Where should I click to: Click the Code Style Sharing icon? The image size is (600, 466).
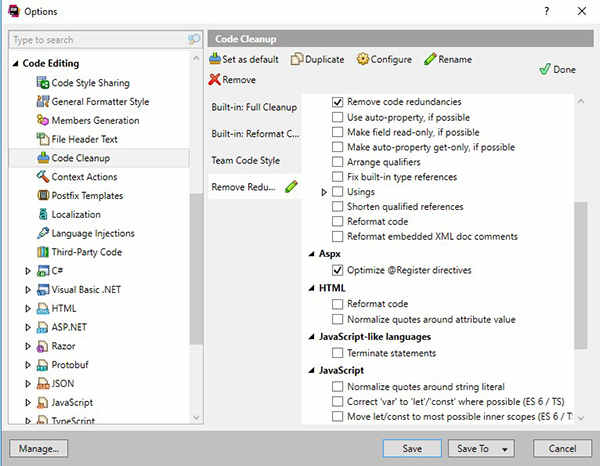[x=43, y=83]
